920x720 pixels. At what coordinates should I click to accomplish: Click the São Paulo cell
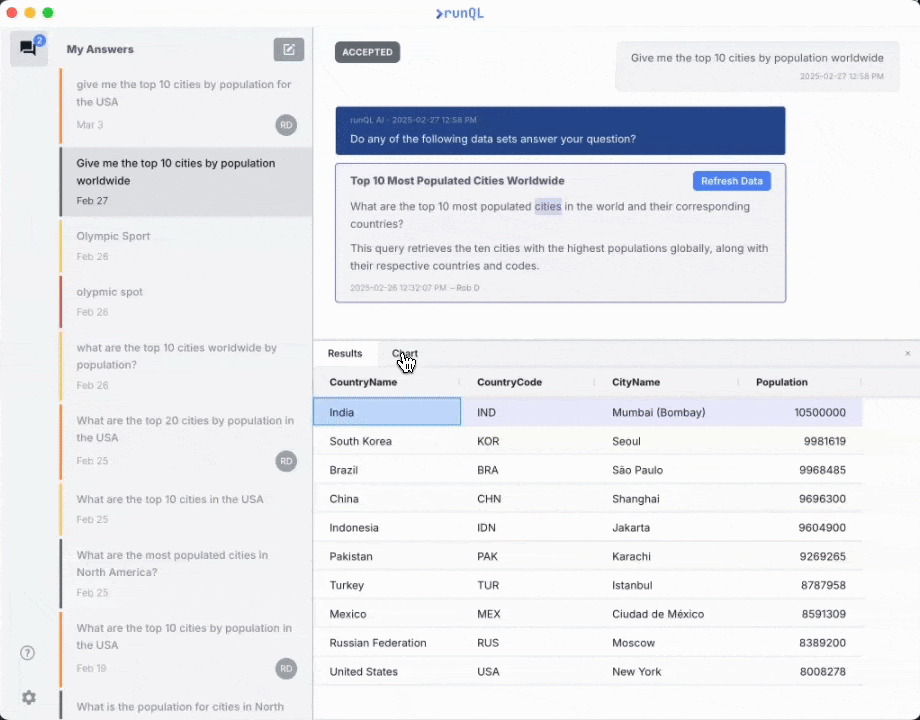669,470
